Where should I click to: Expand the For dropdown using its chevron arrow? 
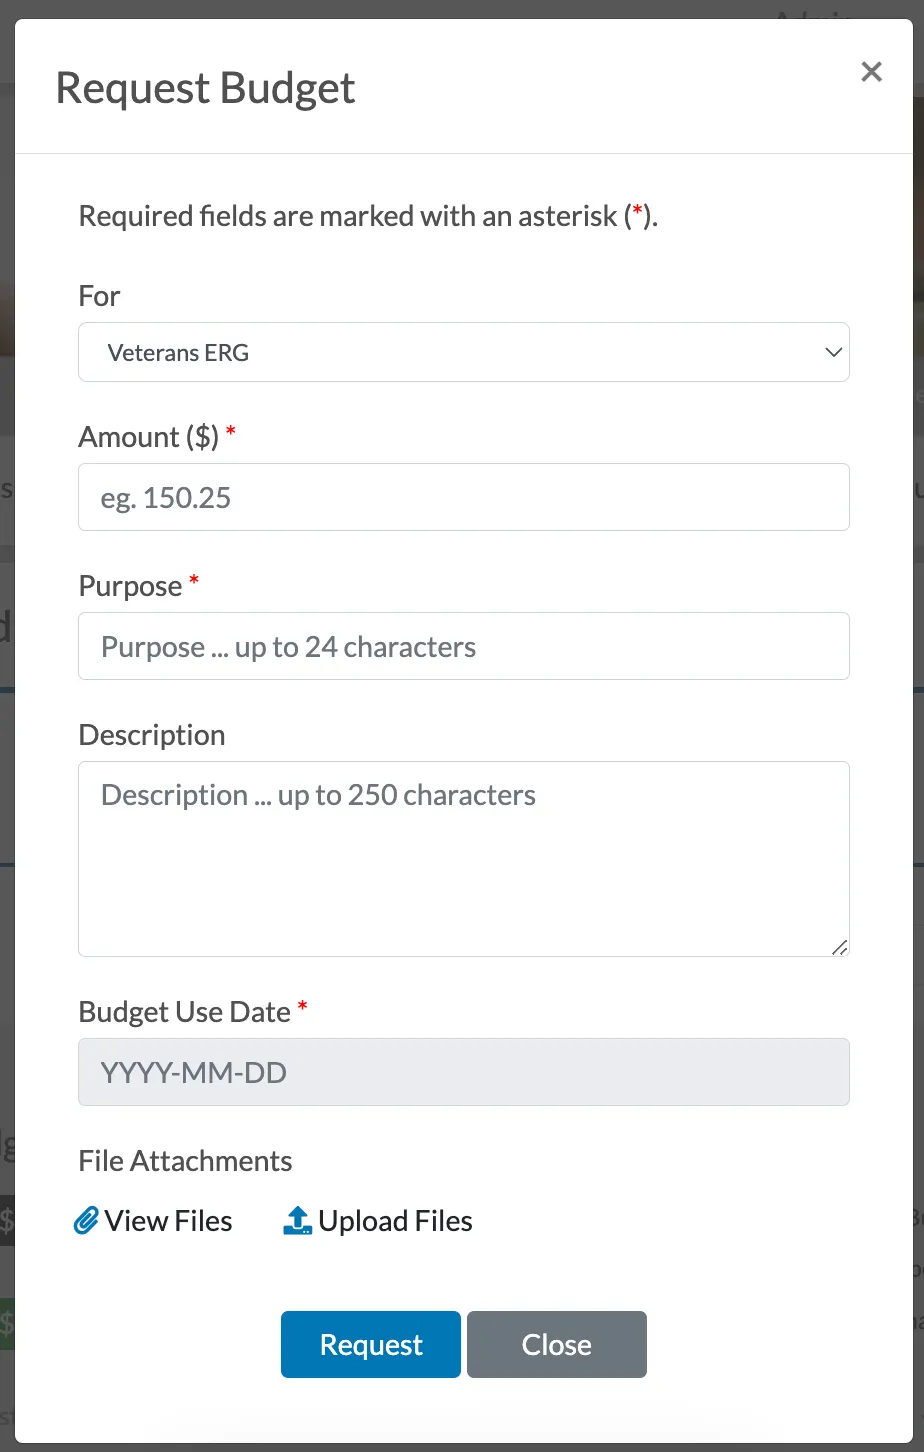pyautogui.click(x=832, y=352)
